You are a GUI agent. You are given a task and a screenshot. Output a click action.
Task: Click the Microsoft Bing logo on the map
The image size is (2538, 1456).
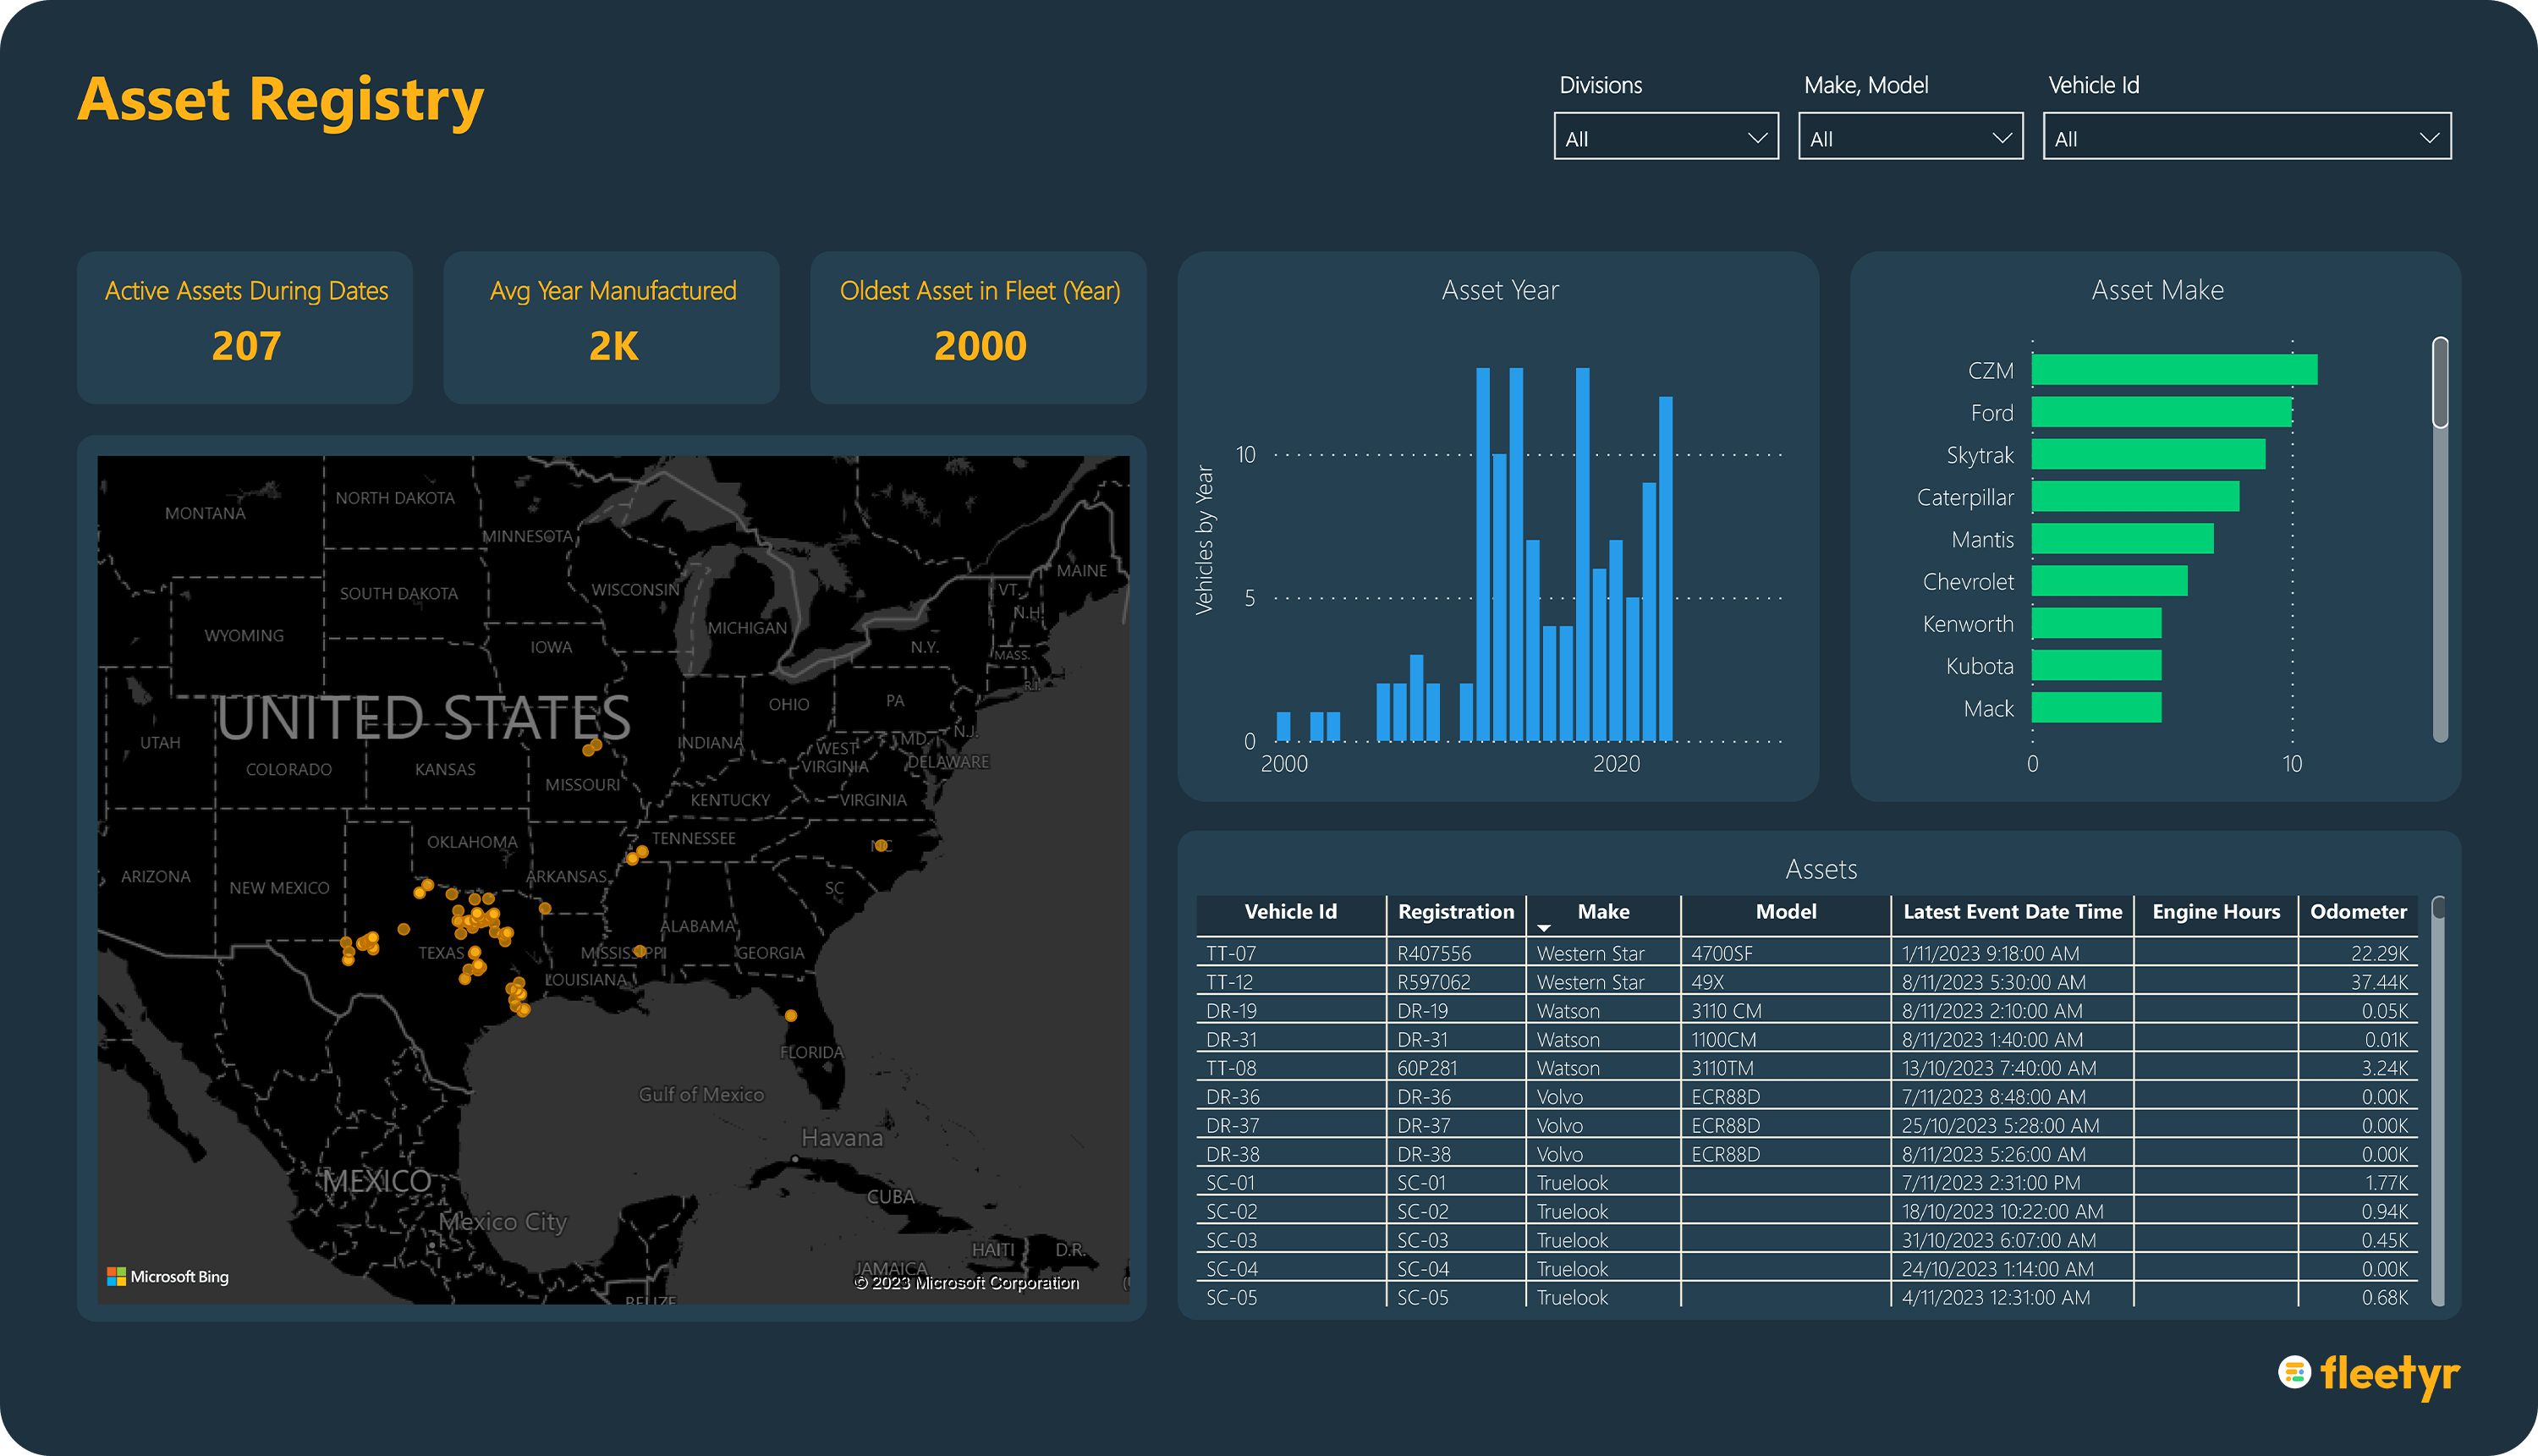[x=168, y=1277]
